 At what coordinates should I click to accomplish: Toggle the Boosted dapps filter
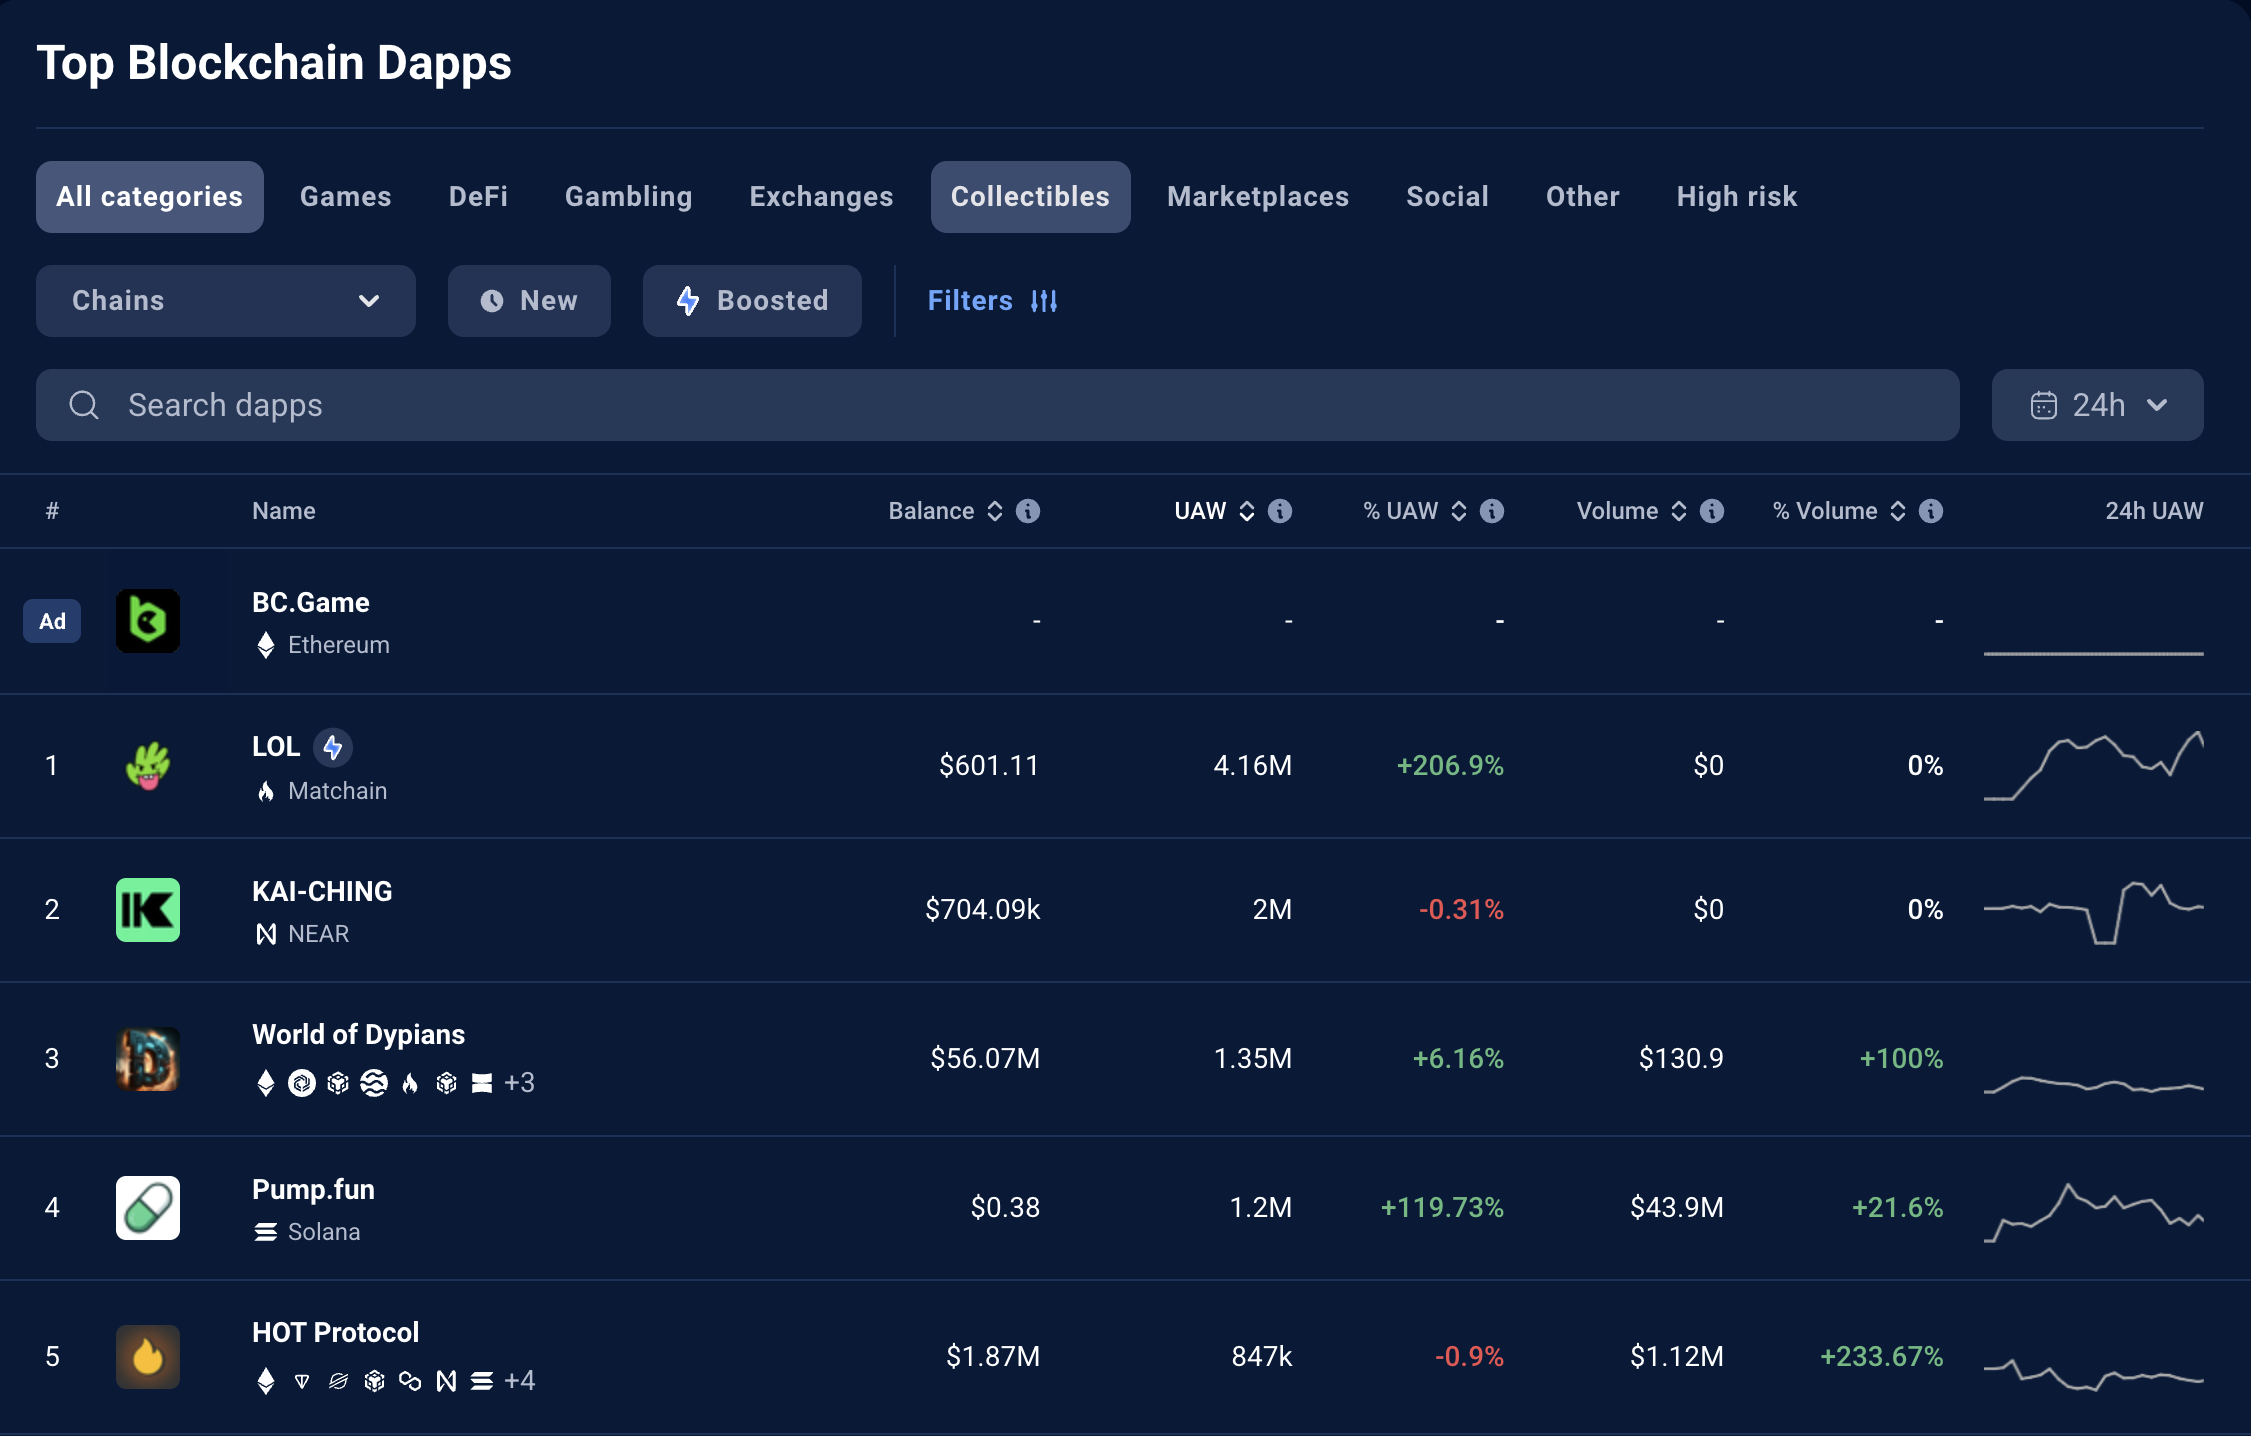click(x=752, y=301)
